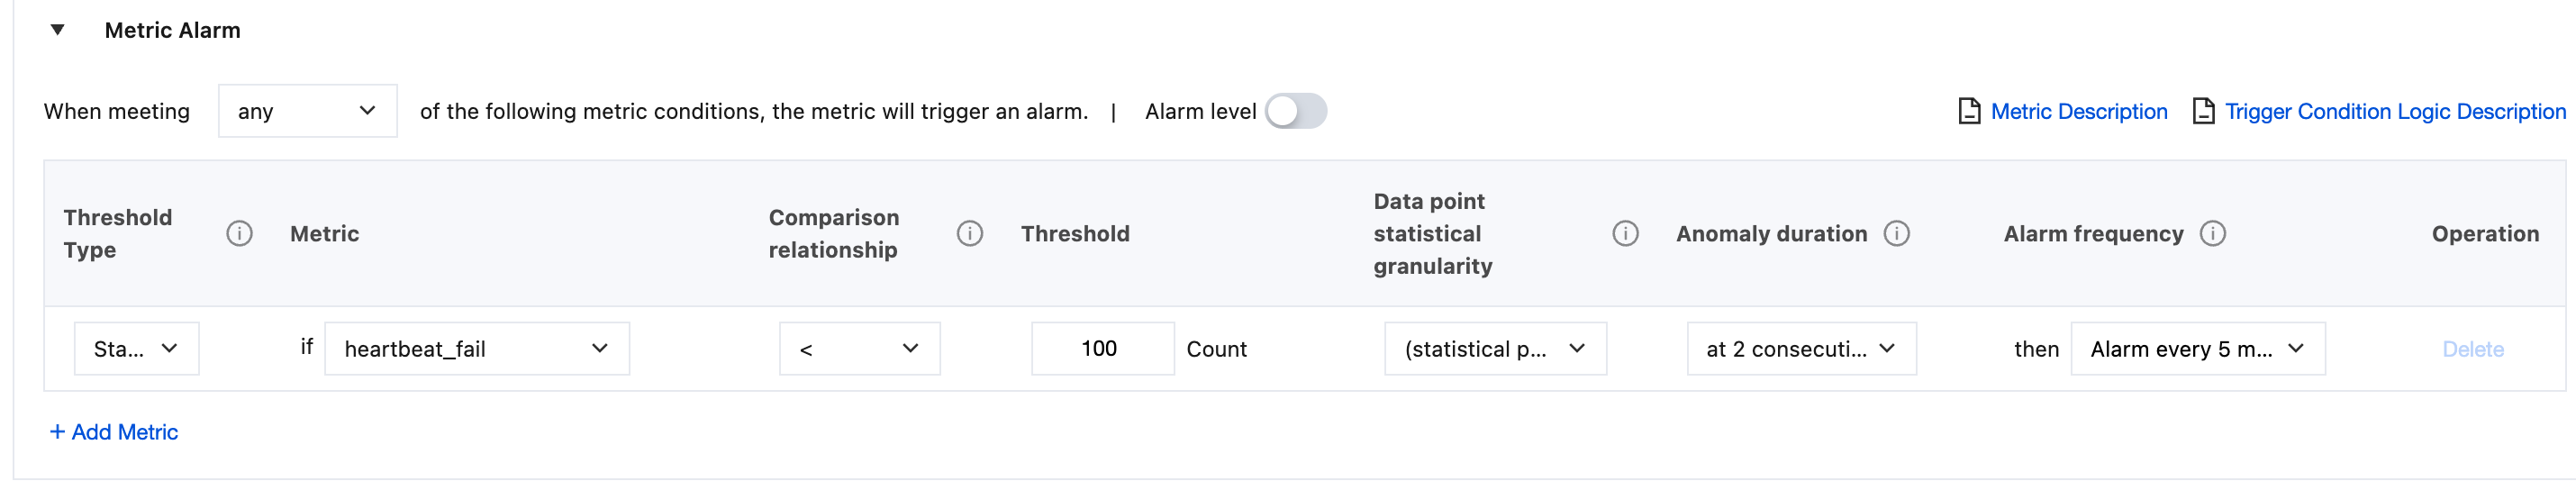
Task: Click the Delete operation link
Action: pyautogui.click(x=2472, y=349)
